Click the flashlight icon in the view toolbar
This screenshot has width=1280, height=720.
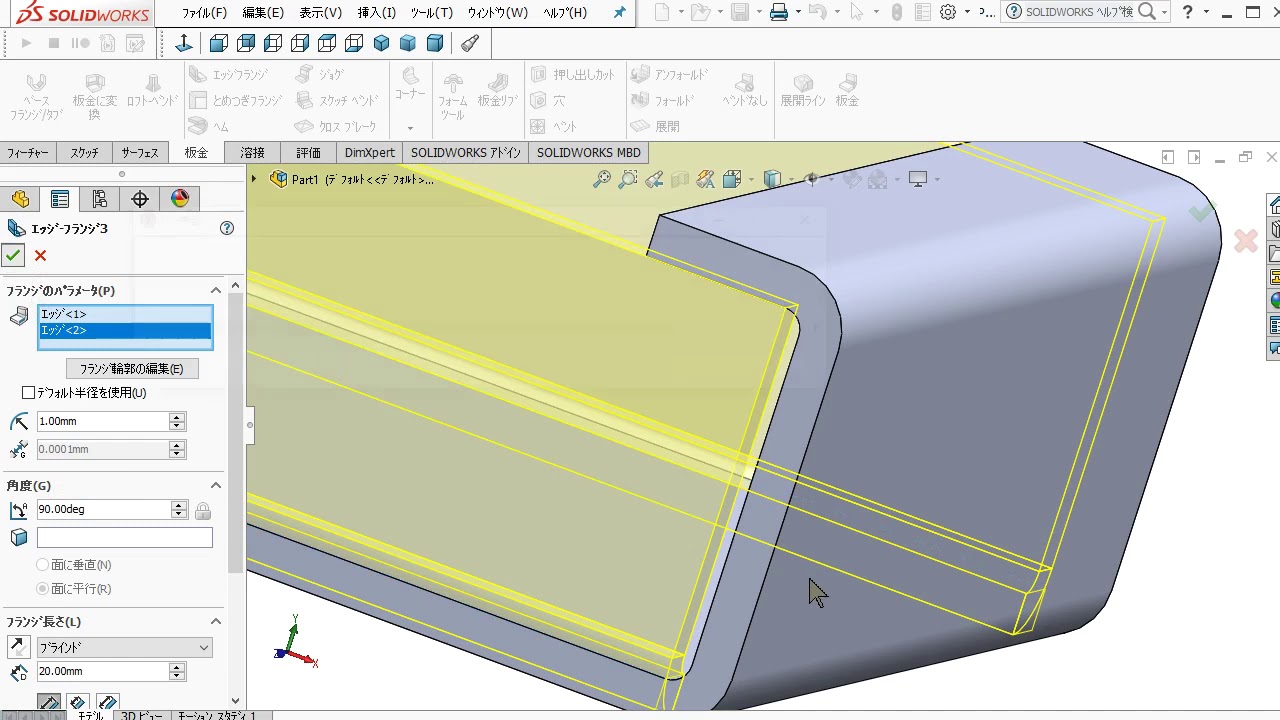(x=470, y=43)
